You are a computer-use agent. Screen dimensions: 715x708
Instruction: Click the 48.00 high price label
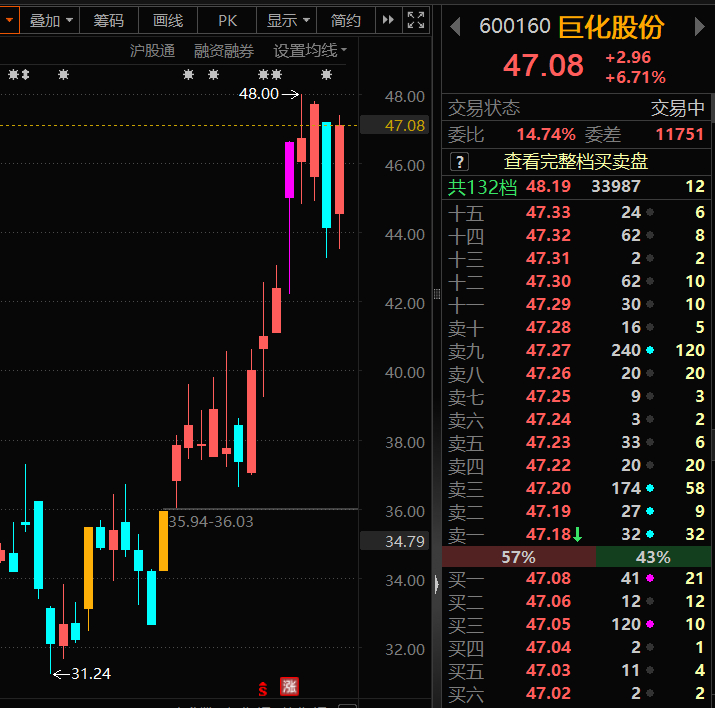pyautogui.click(x=259, y=94)
